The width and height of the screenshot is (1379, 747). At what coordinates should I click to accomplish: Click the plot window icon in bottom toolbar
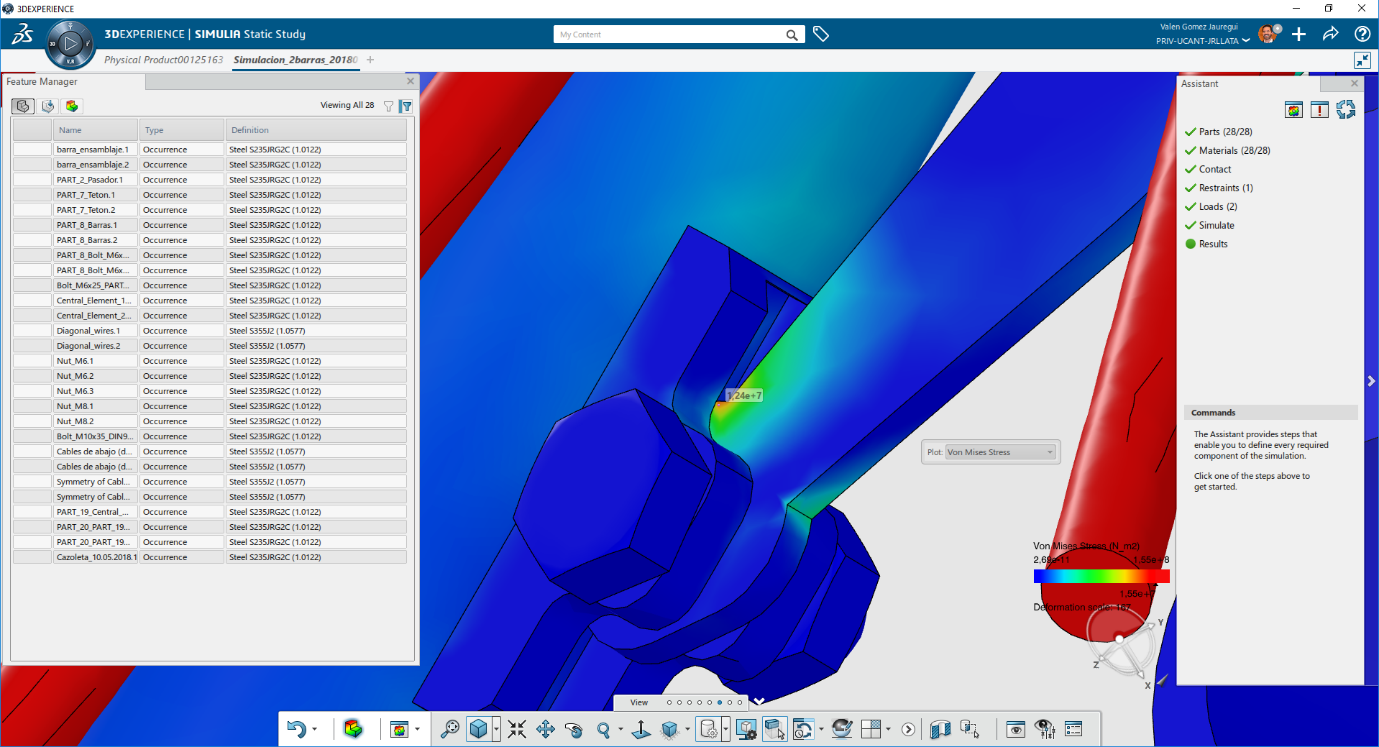[398, 730]
